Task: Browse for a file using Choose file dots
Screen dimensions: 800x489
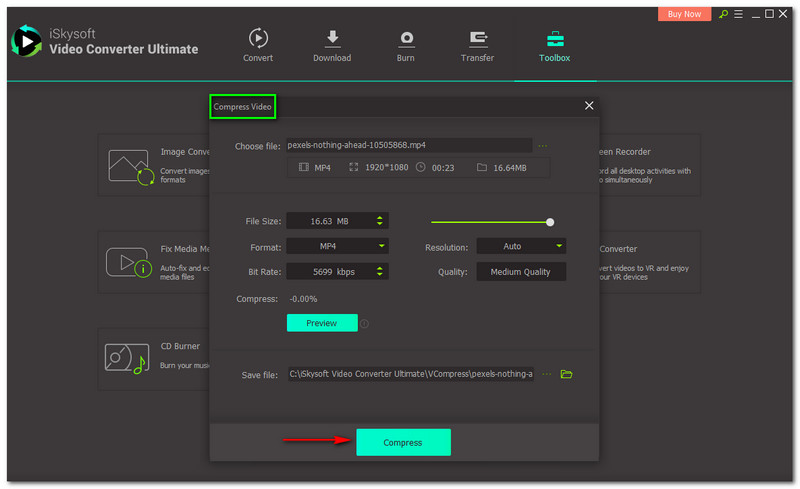Action: (x=543, y=146)
